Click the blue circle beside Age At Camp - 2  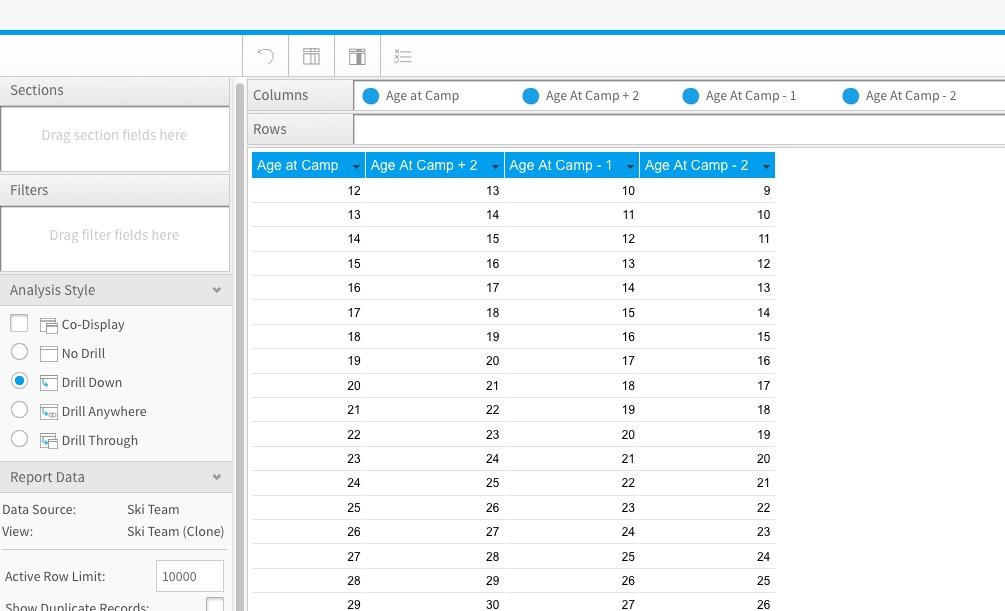851,96
